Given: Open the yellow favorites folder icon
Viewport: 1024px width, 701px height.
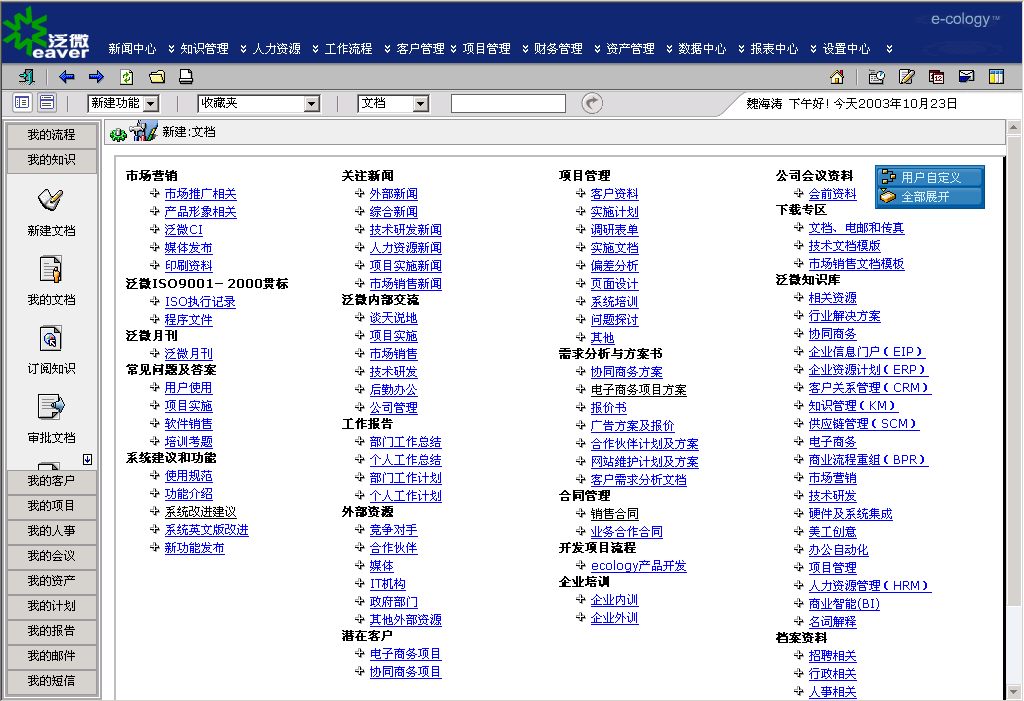Looking at the screenshot, I should point(157,77).
